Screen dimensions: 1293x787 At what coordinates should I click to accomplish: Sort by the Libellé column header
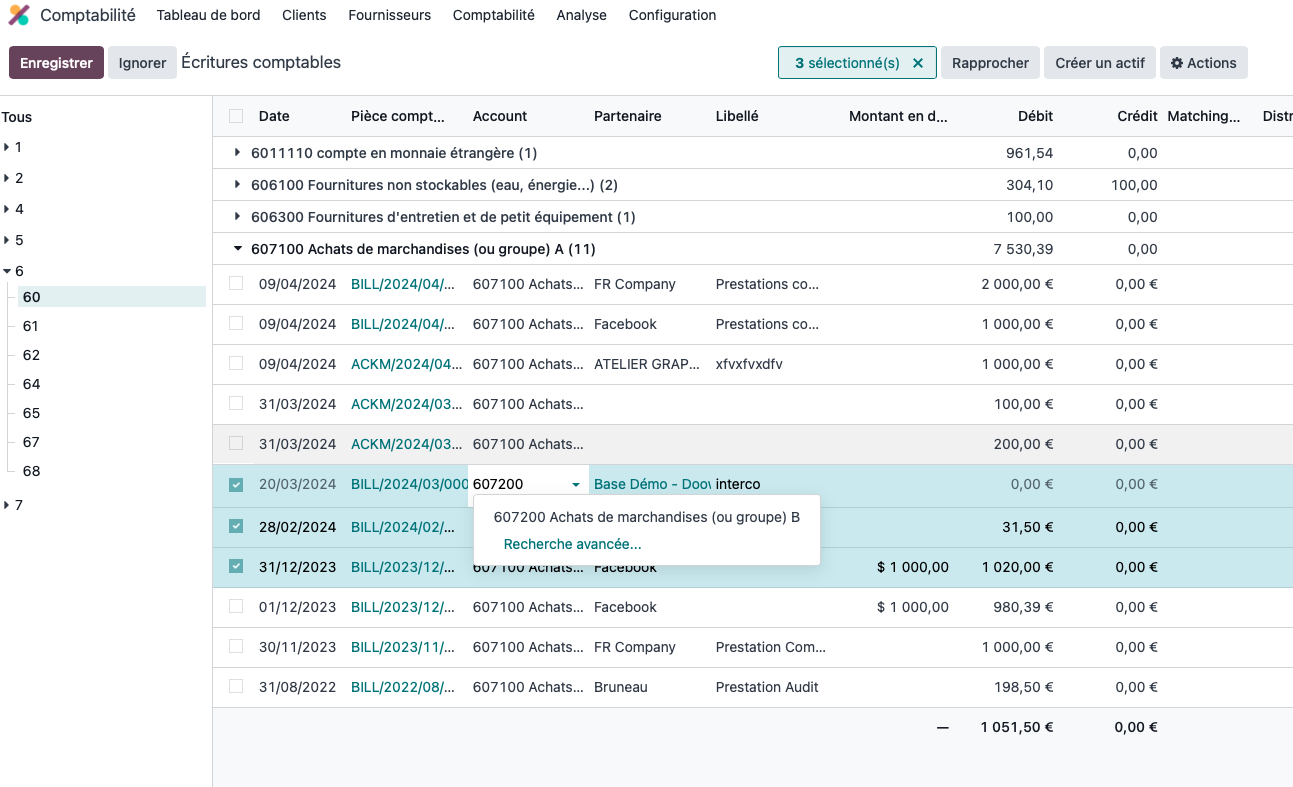point(737,116)
